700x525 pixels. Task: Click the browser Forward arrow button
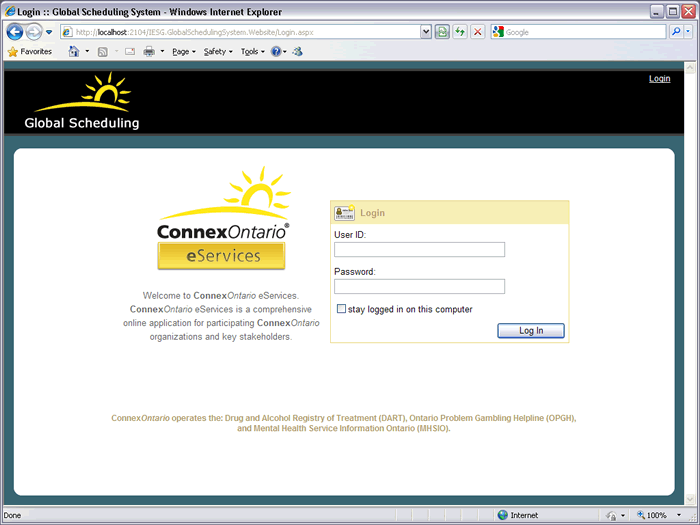coord(33,32)
